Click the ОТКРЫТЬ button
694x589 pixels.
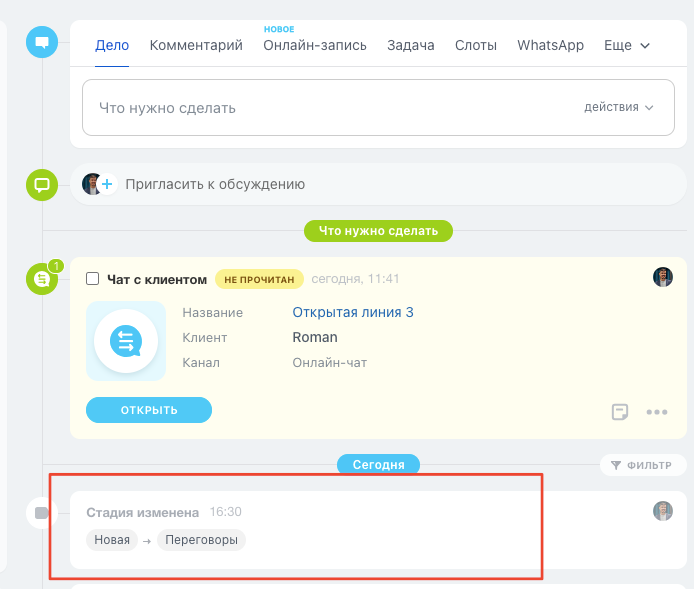tap(149, 410)
